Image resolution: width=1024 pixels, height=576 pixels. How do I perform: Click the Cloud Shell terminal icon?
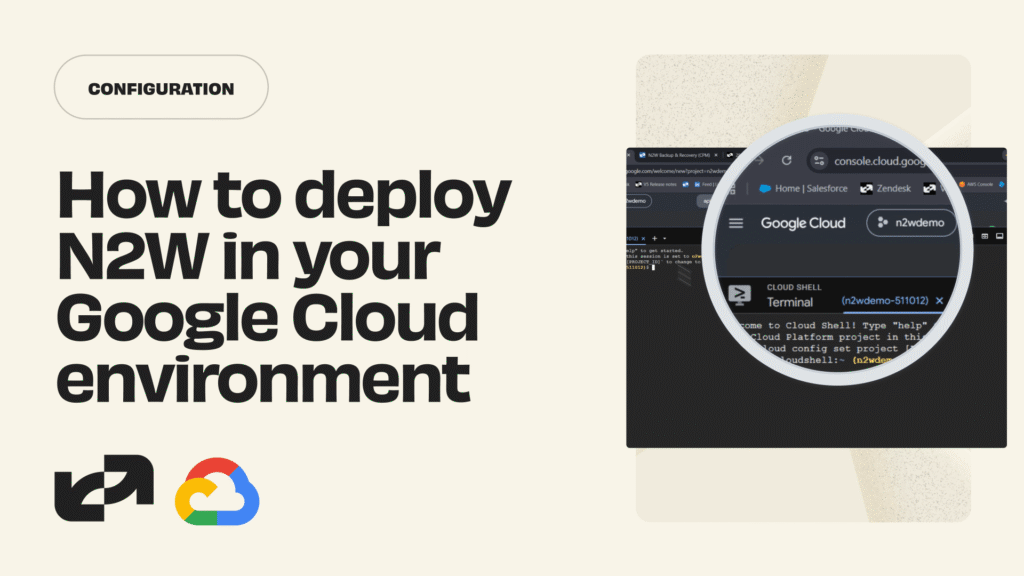(x=740, y=295)
